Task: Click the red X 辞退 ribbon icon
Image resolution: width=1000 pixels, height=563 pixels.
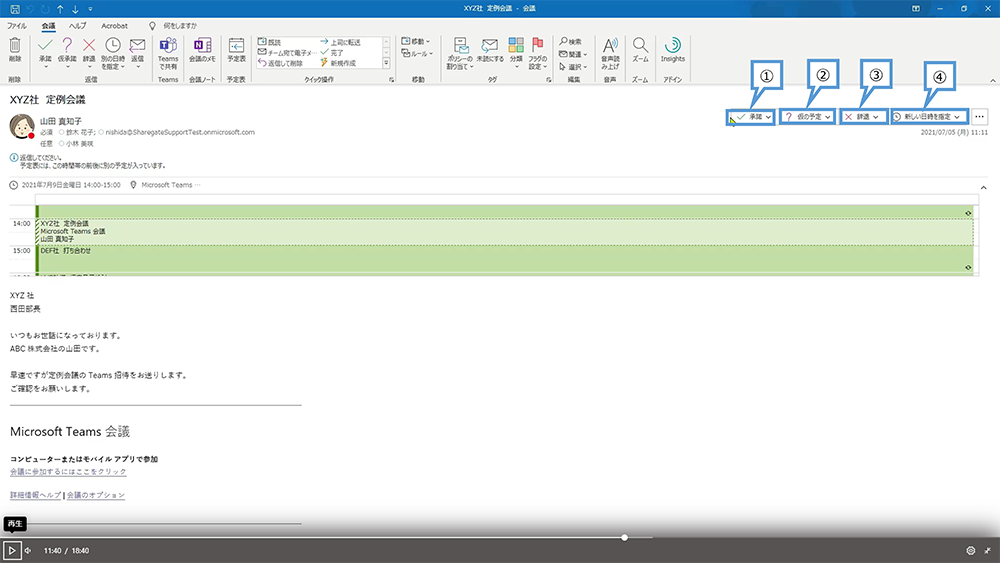Action: [89, 46]
